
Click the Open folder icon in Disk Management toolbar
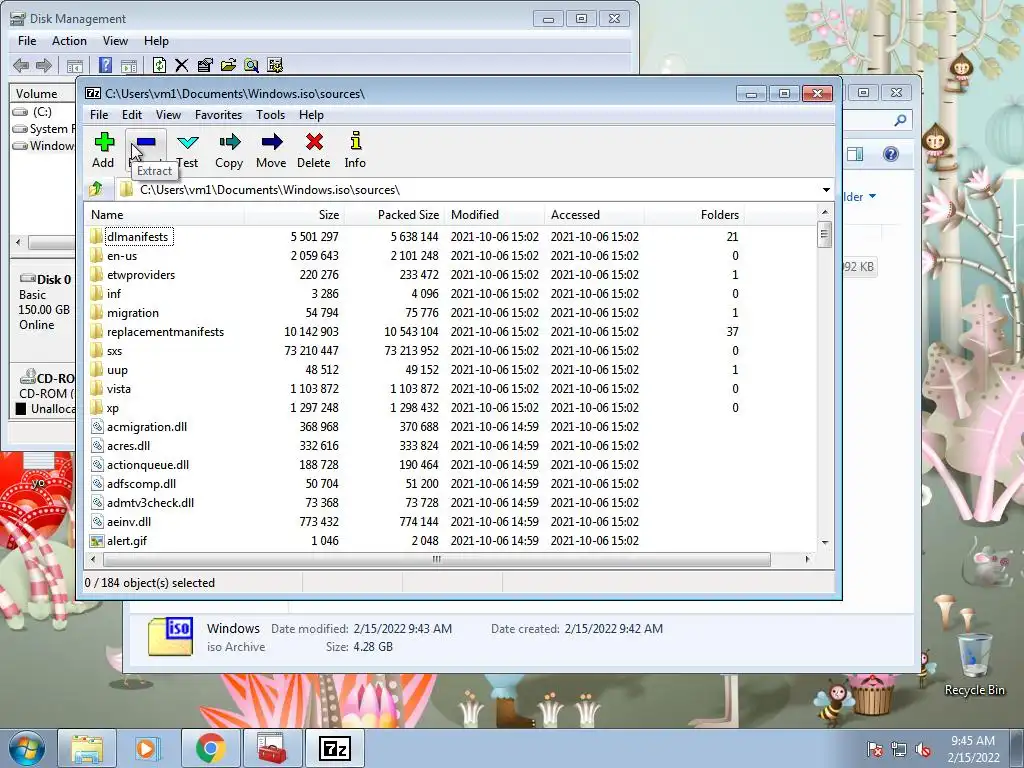228,65
